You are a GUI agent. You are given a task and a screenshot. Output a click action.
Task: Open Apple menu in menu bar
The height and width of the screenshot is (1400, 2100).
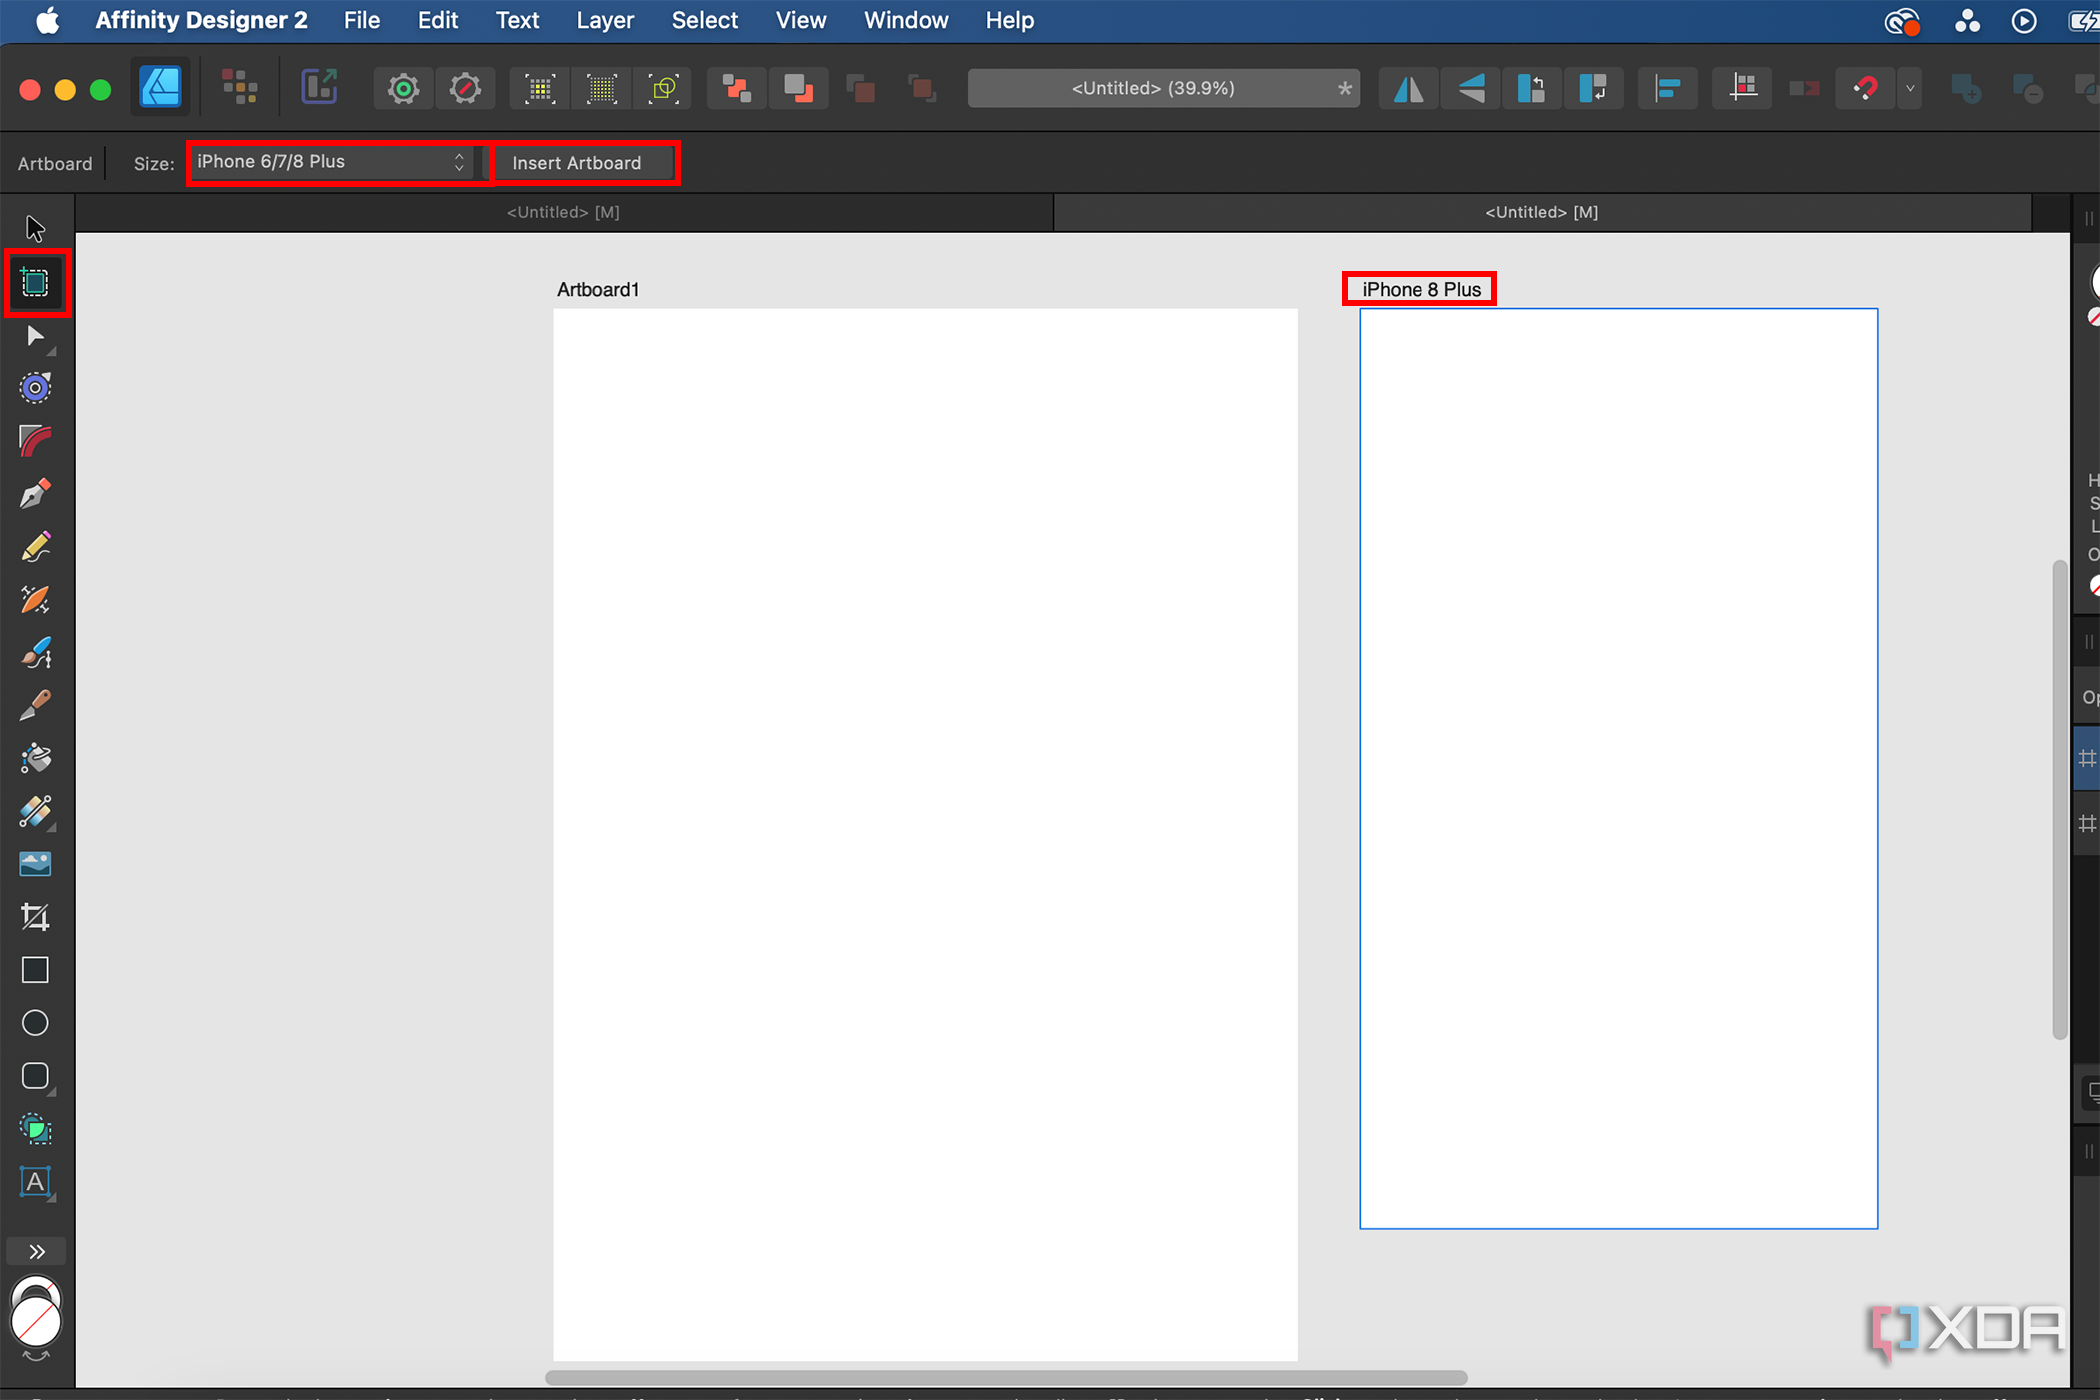(48, 20)
